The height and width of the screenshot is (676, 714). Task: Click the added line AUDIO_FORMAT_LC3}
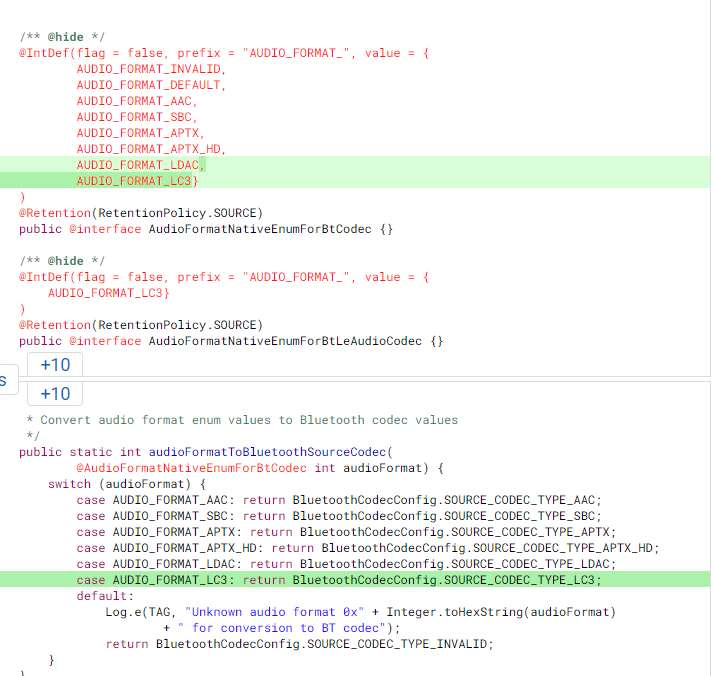click(x=137, y=181)
